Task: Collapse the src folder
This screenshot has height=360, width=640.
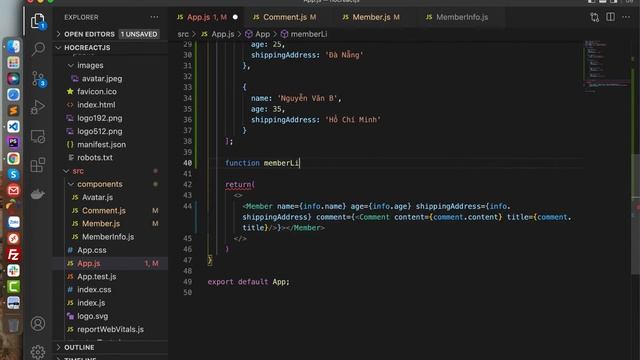Action: [x=78, y=171]
